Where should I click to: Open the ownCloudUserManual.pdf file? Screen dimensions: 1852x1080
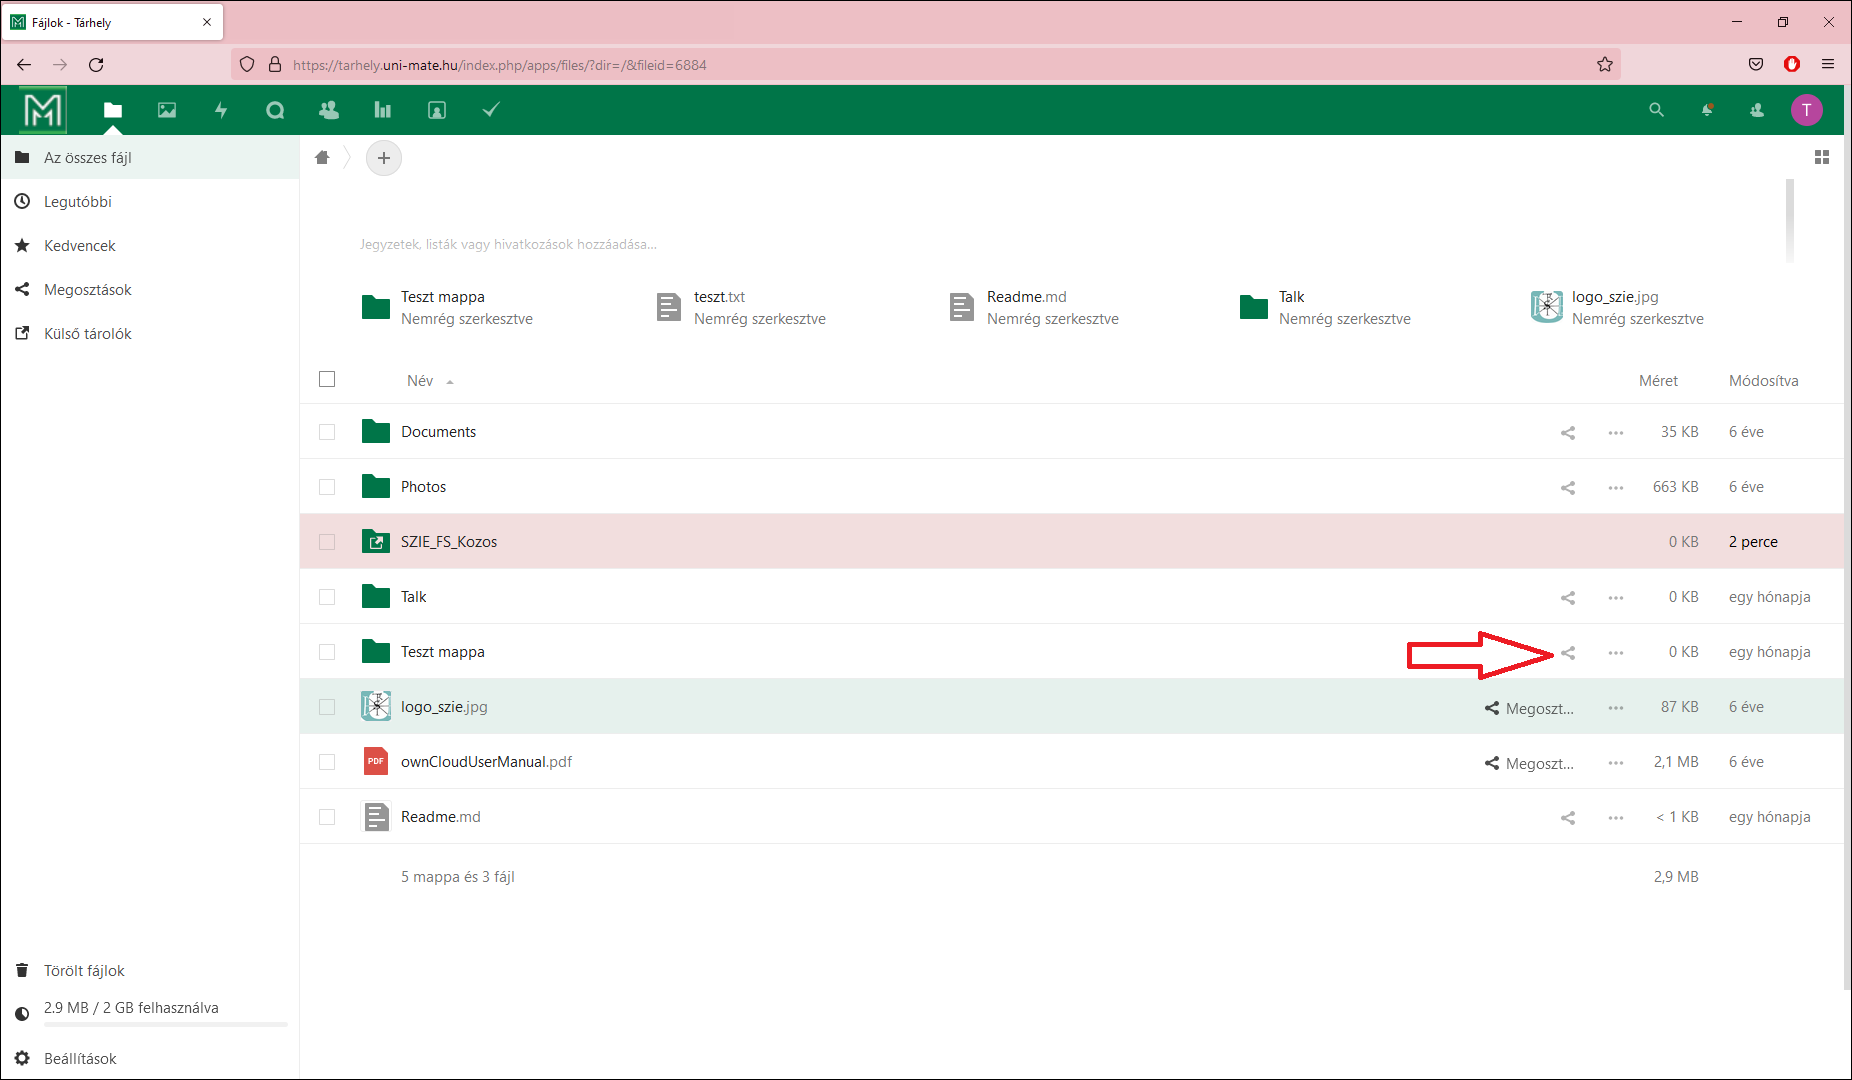[486, 762]
